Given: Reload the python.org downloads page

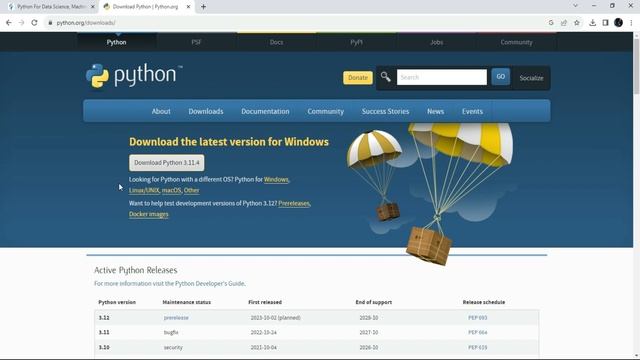Looking at the screenshot, I should 34,23.
